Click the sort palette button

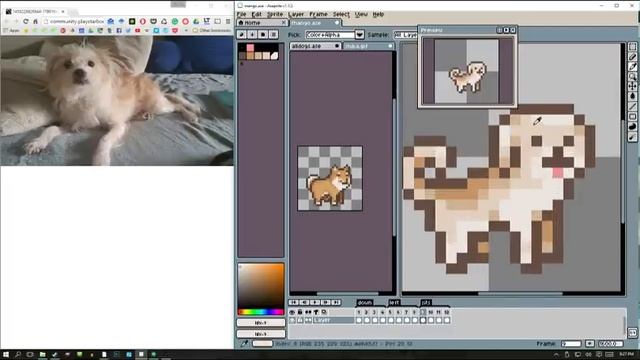coord(252,35)
